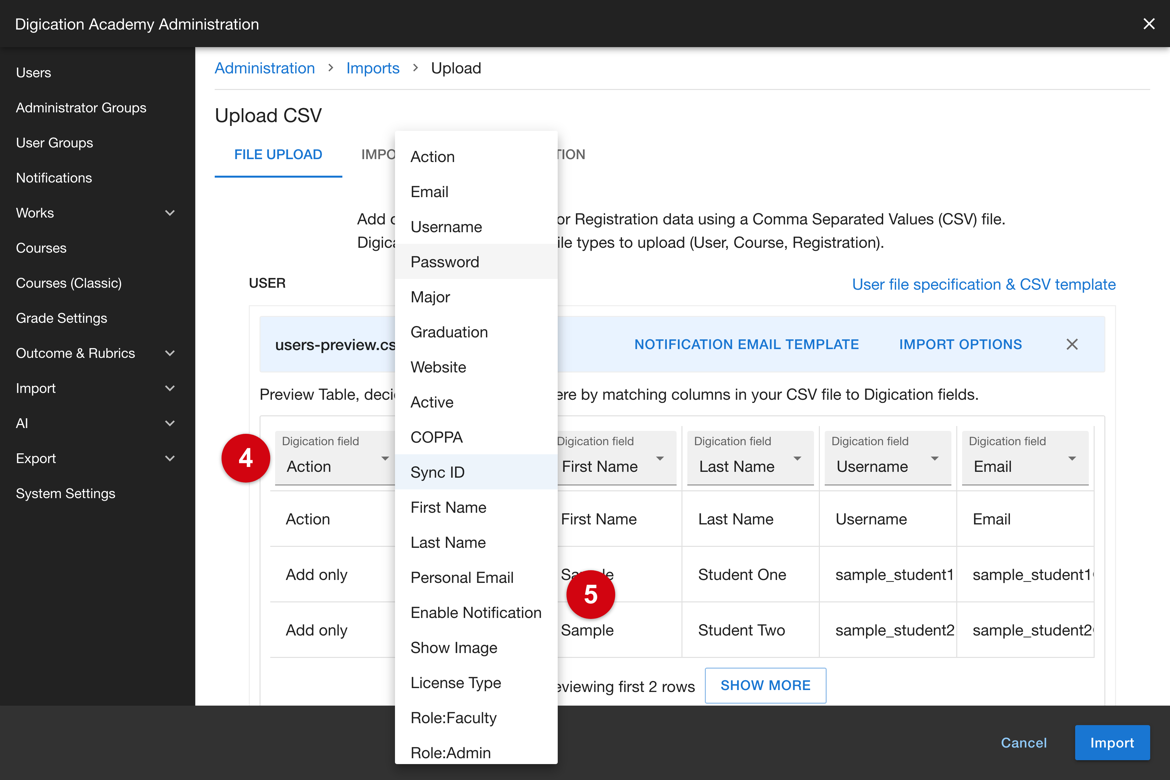The width and height of the screenshot is (1170, 780).
Task: Open the First Name Digication field dropdown
Action: coord(615,458)
